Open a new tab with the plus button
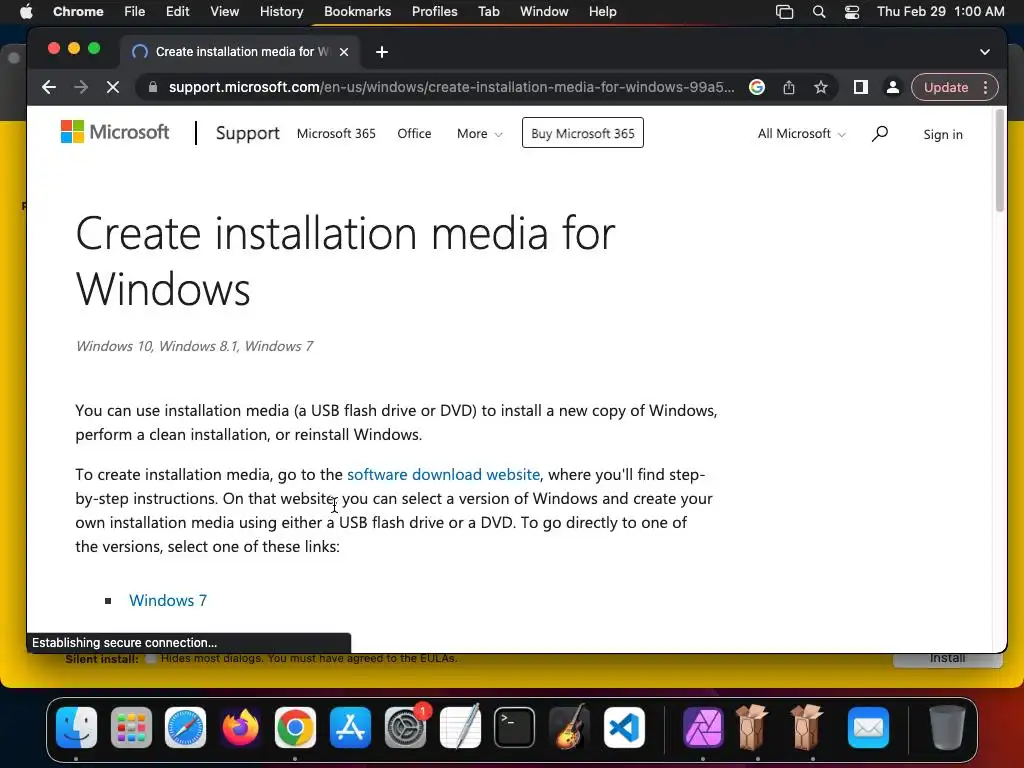 (382, 52)
